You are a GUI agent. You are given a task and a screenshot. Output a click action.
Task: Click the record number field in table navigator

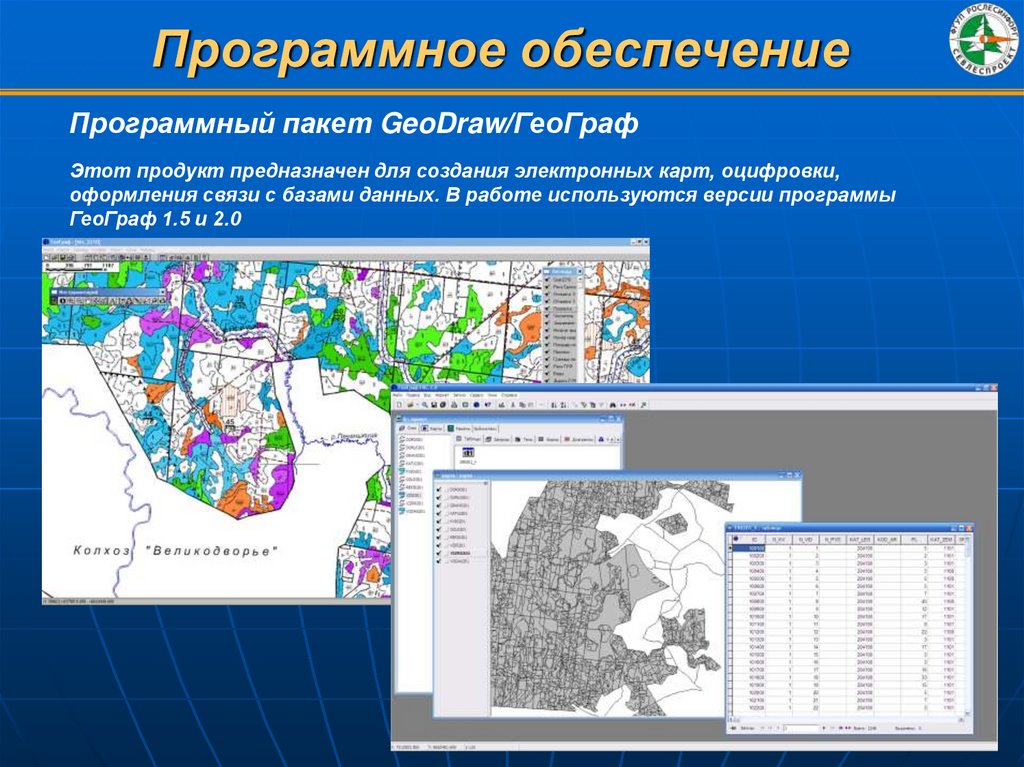pos(801,728)
